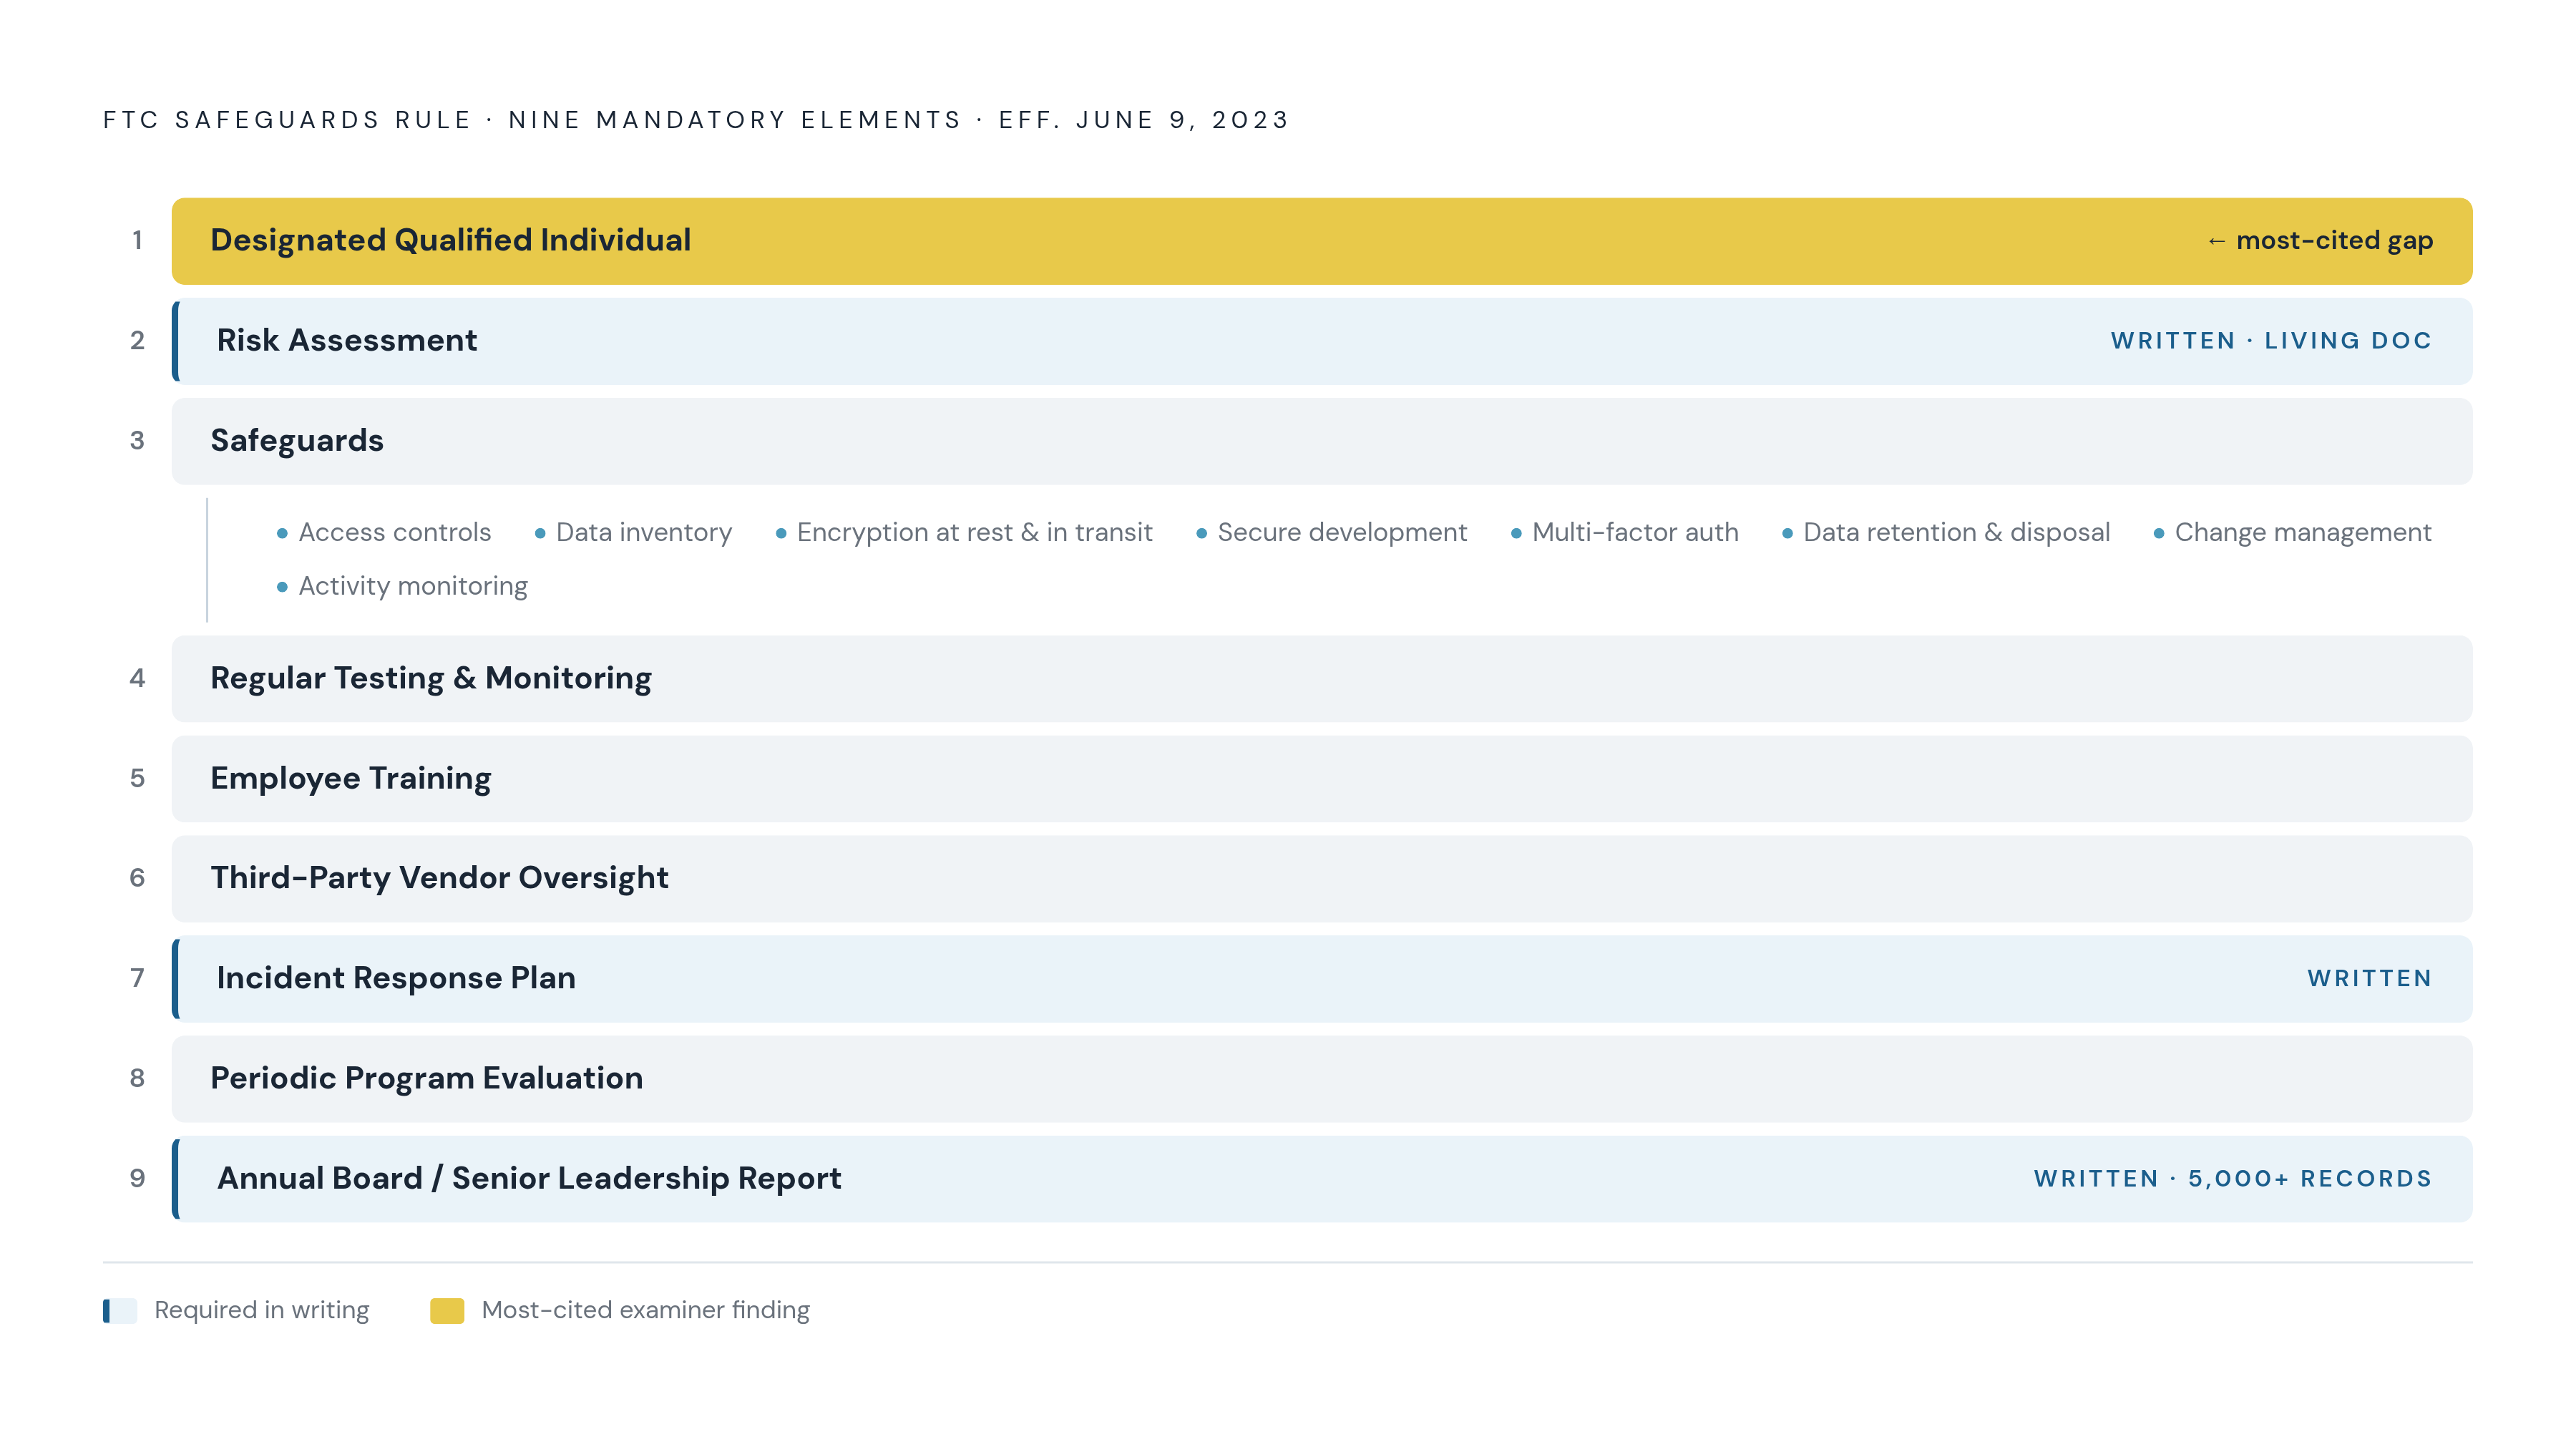The width and height of the screenshot is (2576, 1432).
Task: Click the Access controls bullet item
Action: coord(384,532)
